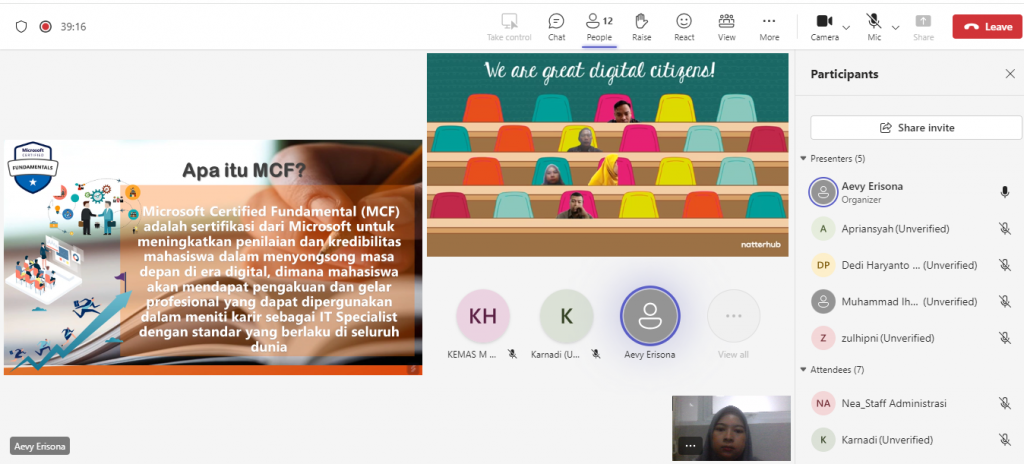Click the shared slide Apa itu MCF?

213,257
